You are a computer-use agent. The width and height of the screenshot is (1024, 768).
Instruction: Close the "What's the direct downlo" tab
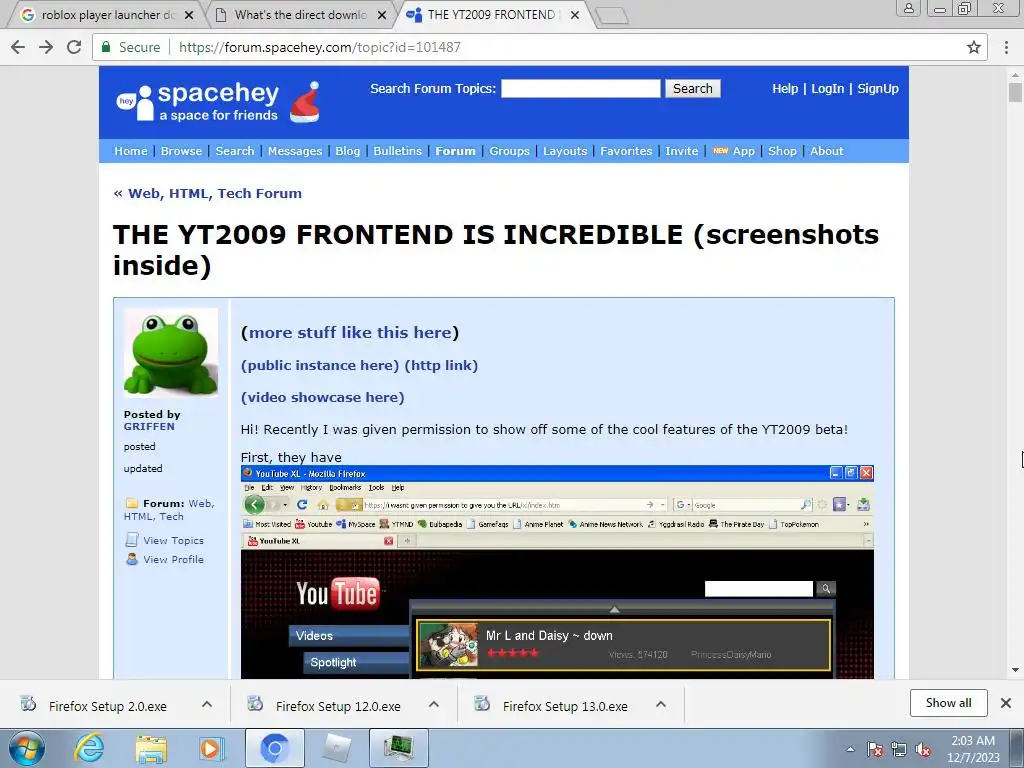coord(382,15)
